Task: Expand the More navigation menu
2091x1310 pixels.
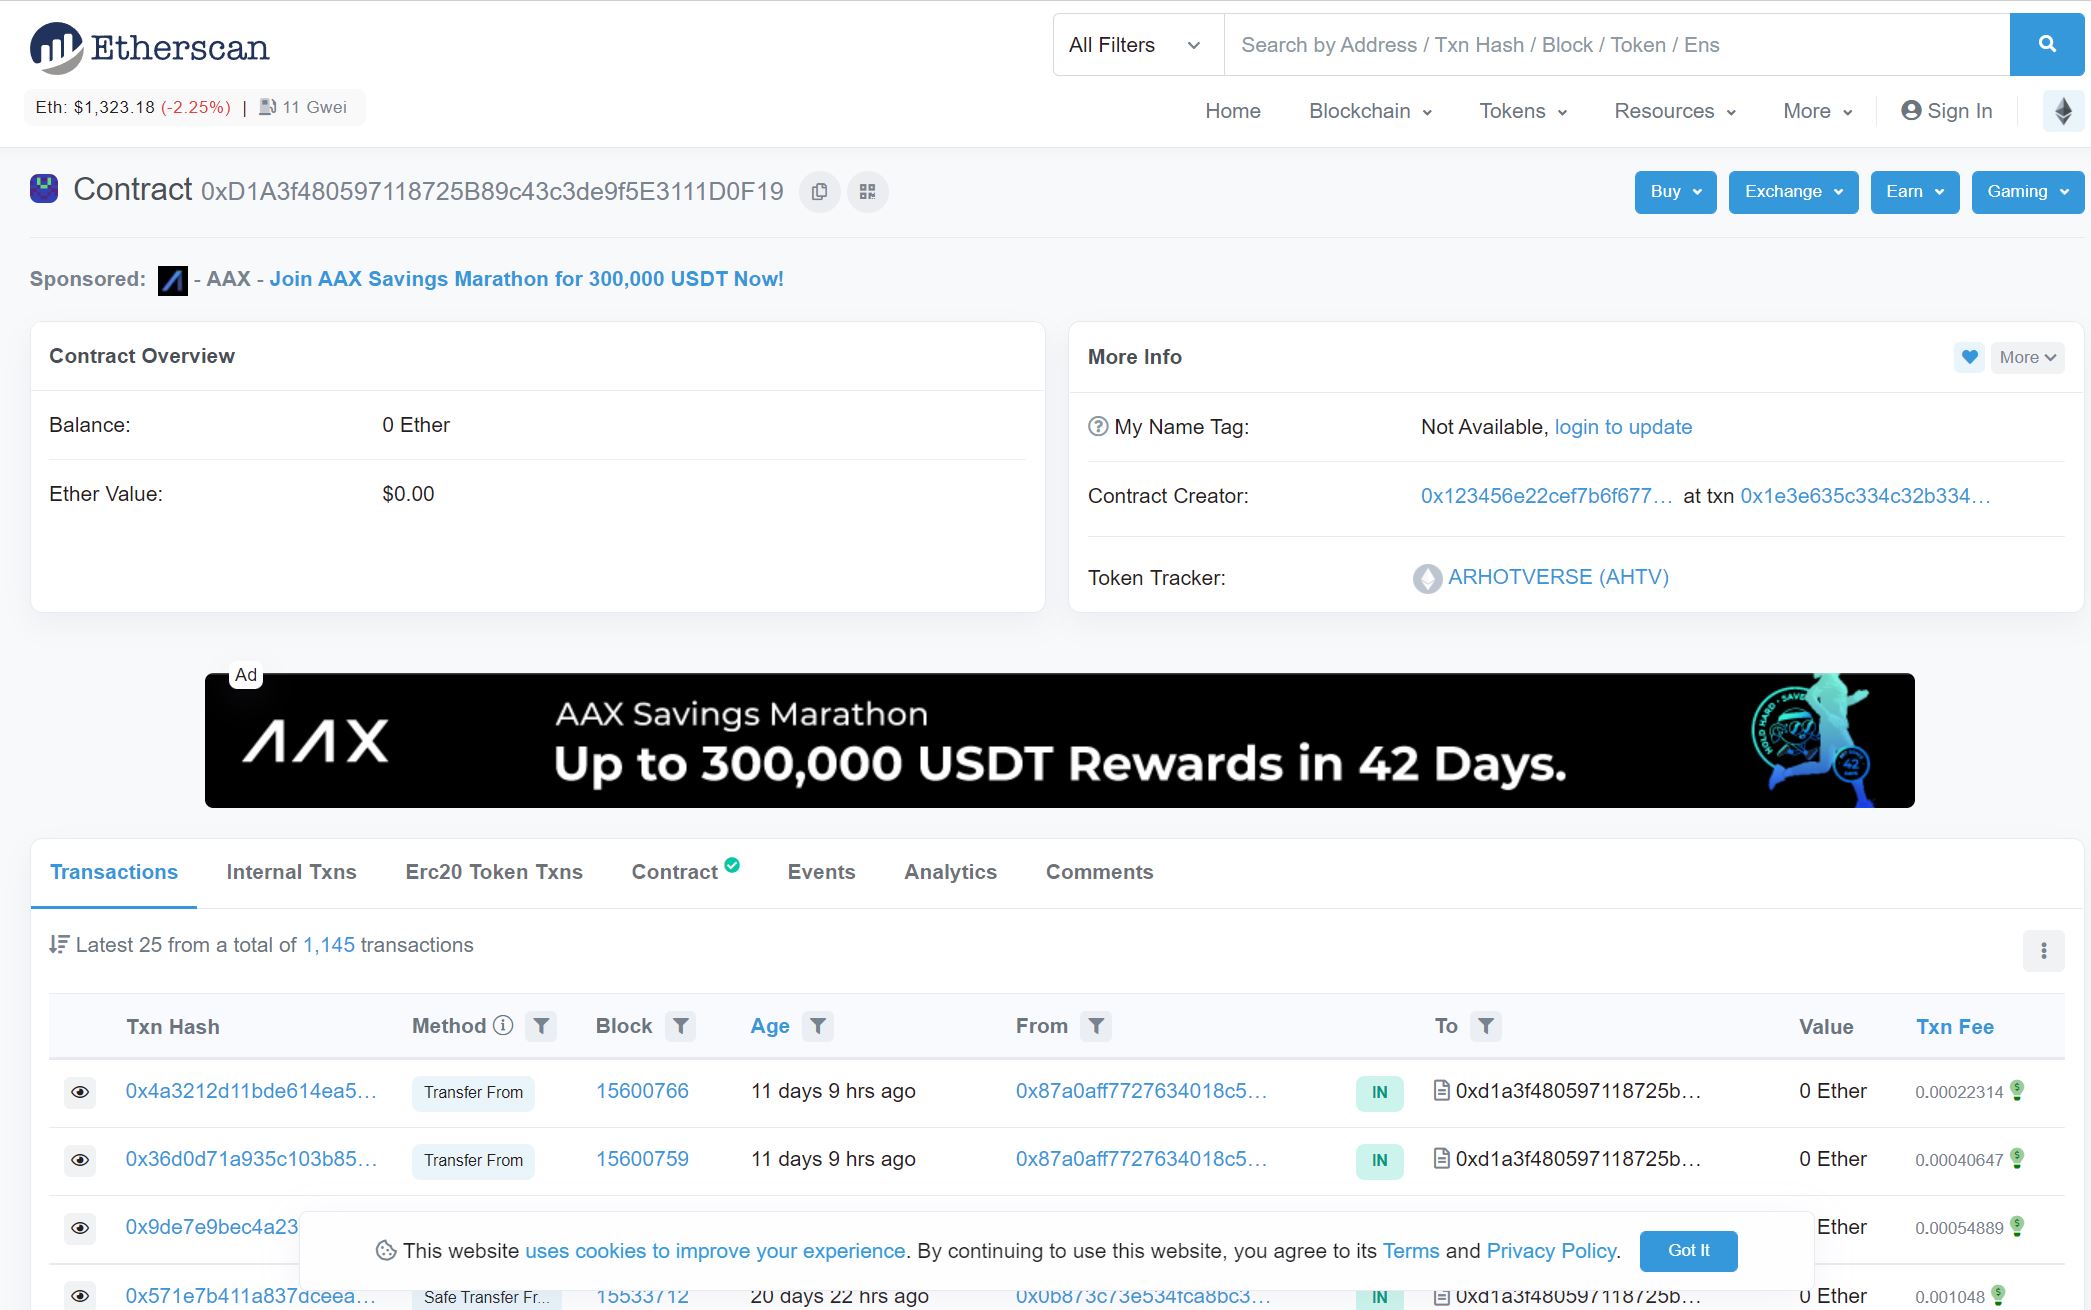Action: [x=1818, y=111]
